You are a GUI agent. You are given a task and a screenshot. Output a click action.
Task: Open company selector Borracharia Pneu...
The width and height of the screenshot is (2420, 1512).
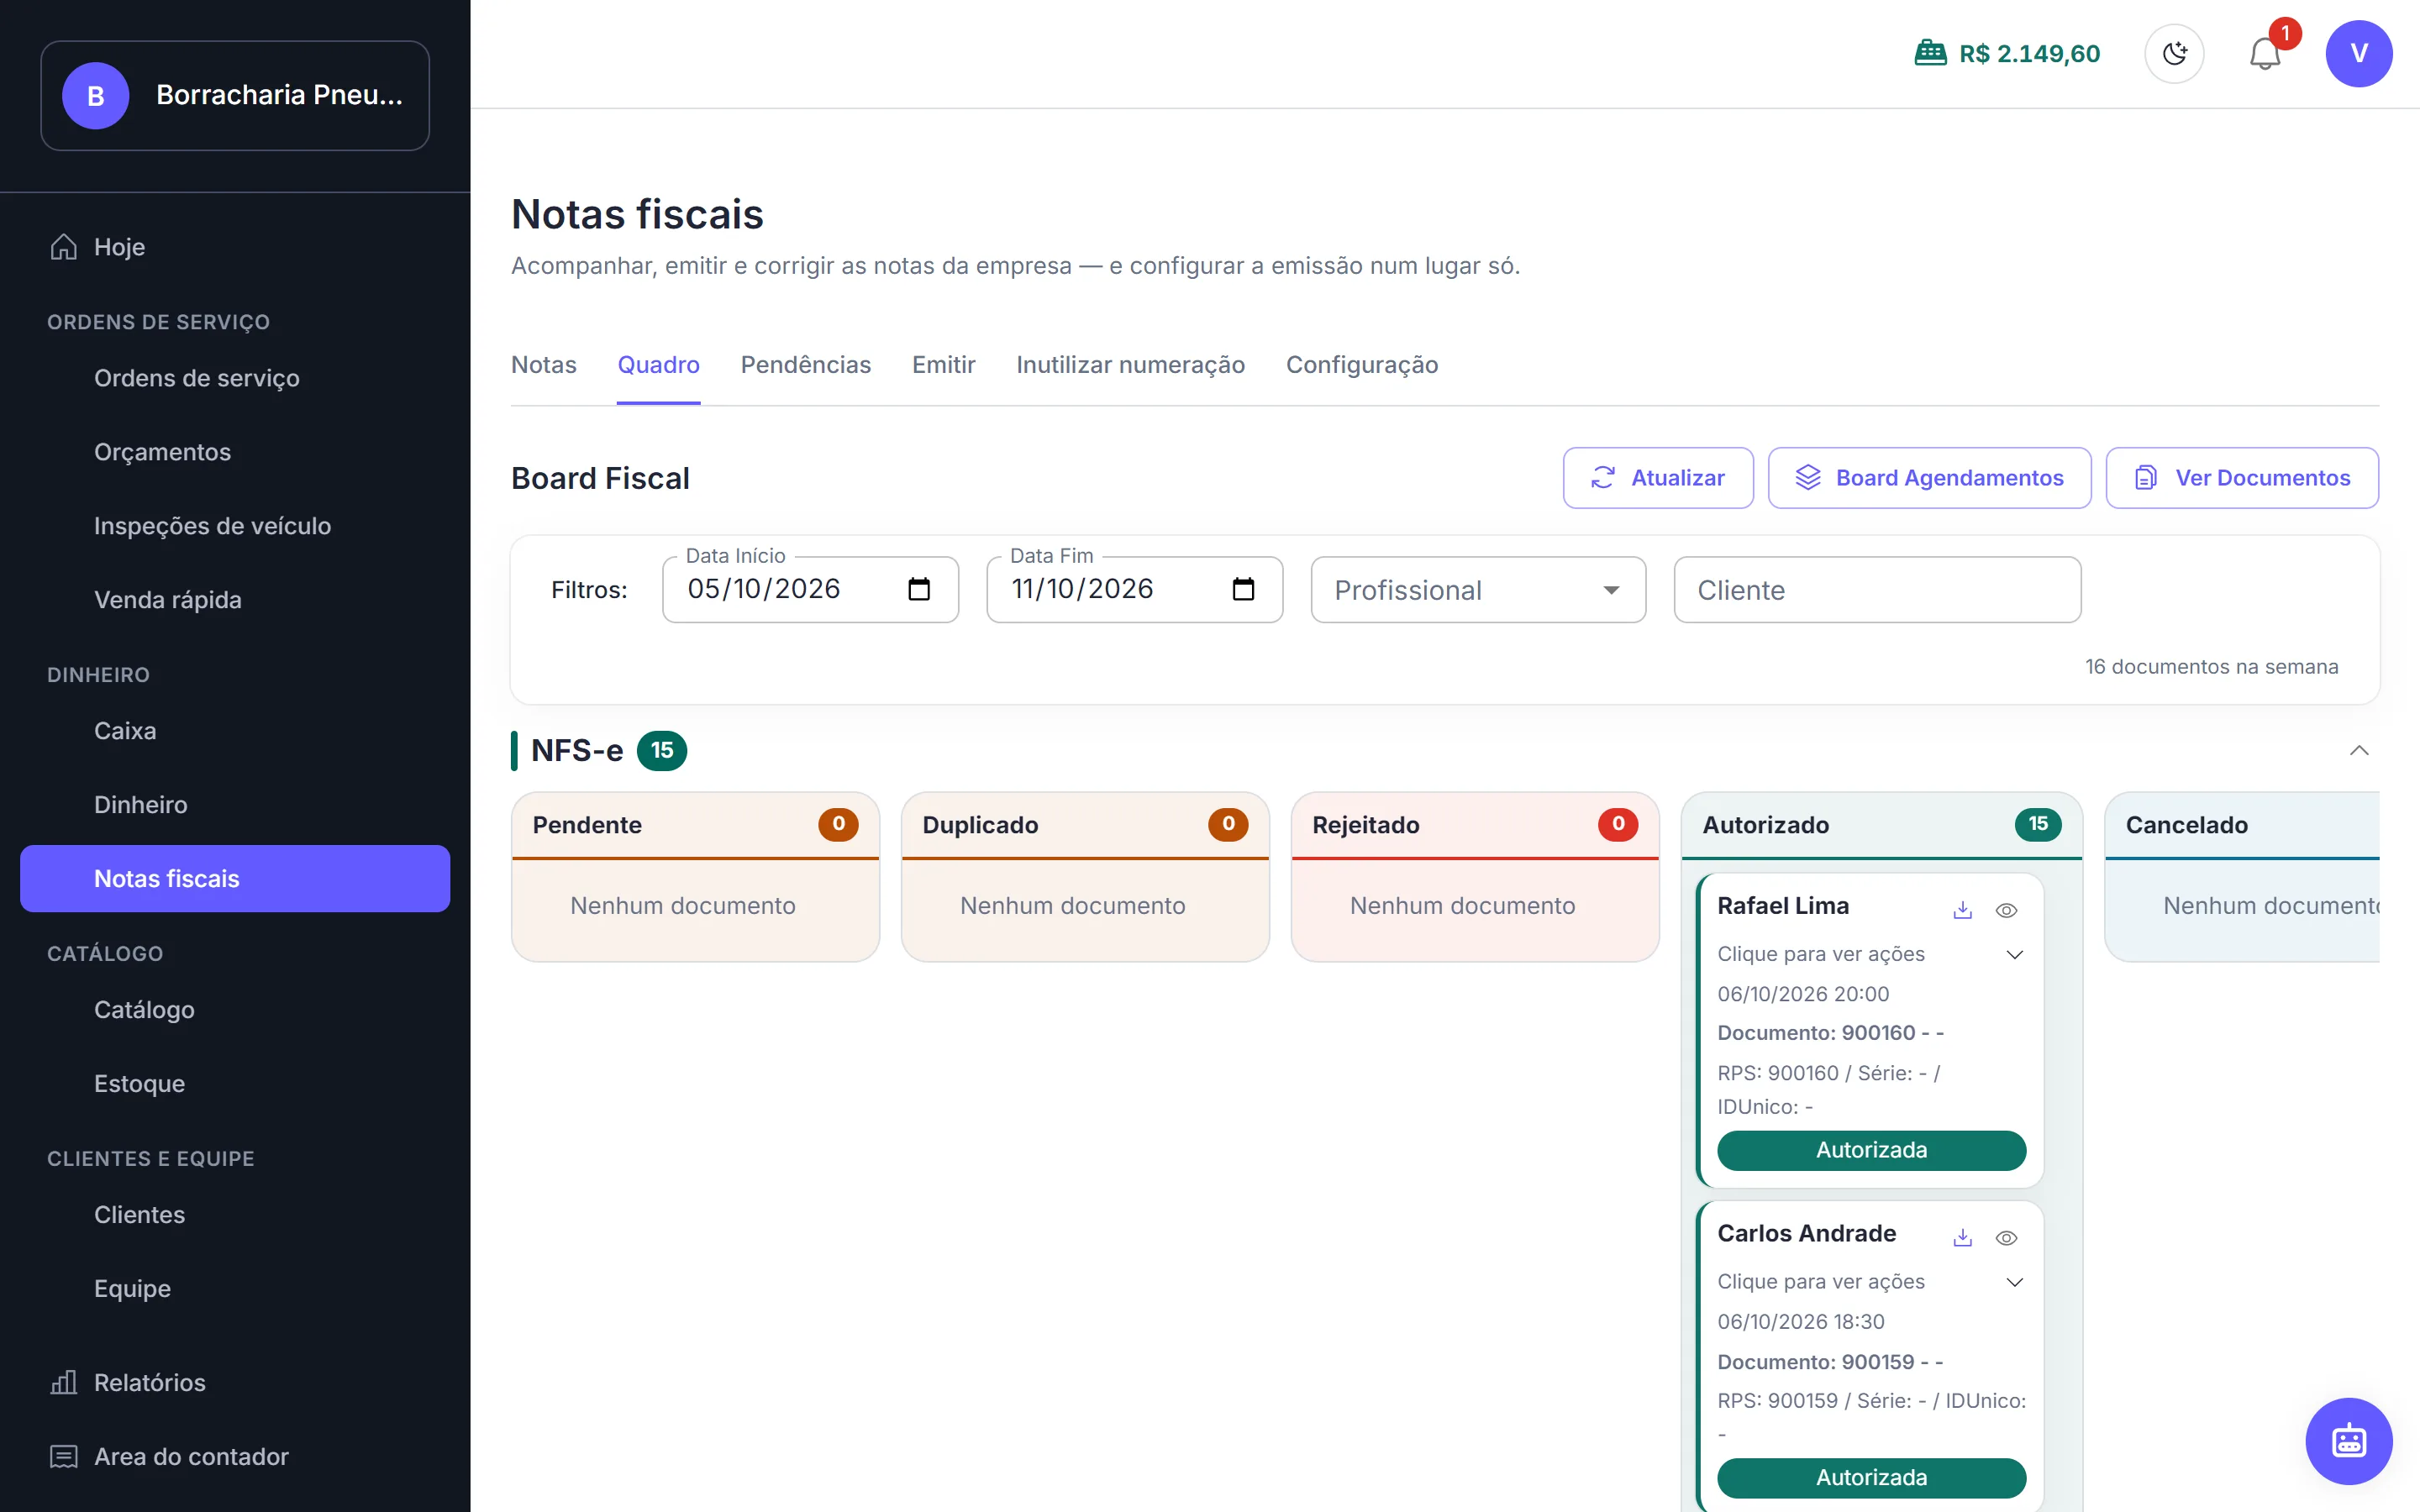[235, 95]
